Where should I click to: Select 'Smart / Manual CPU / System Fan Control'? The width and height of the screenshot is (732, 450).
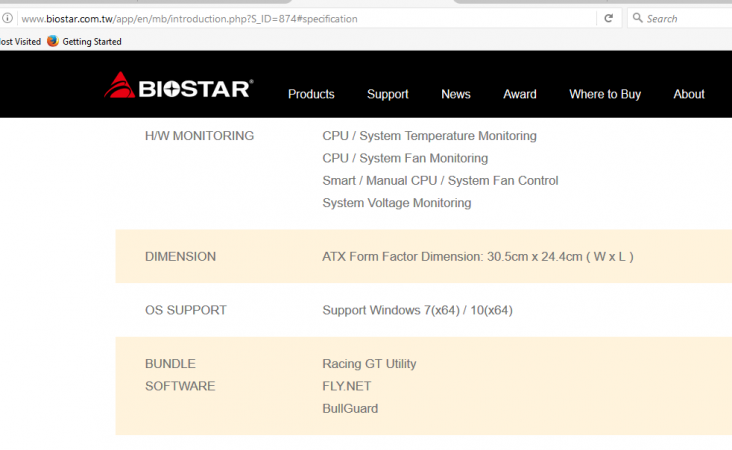coord(440,181)
